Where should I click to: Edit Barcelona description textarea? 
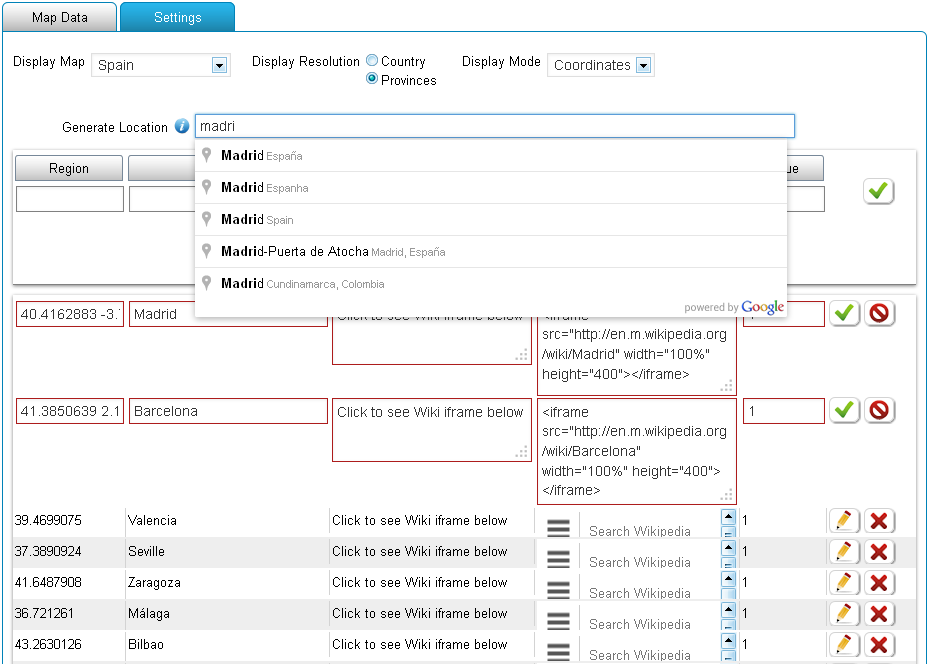431,430
